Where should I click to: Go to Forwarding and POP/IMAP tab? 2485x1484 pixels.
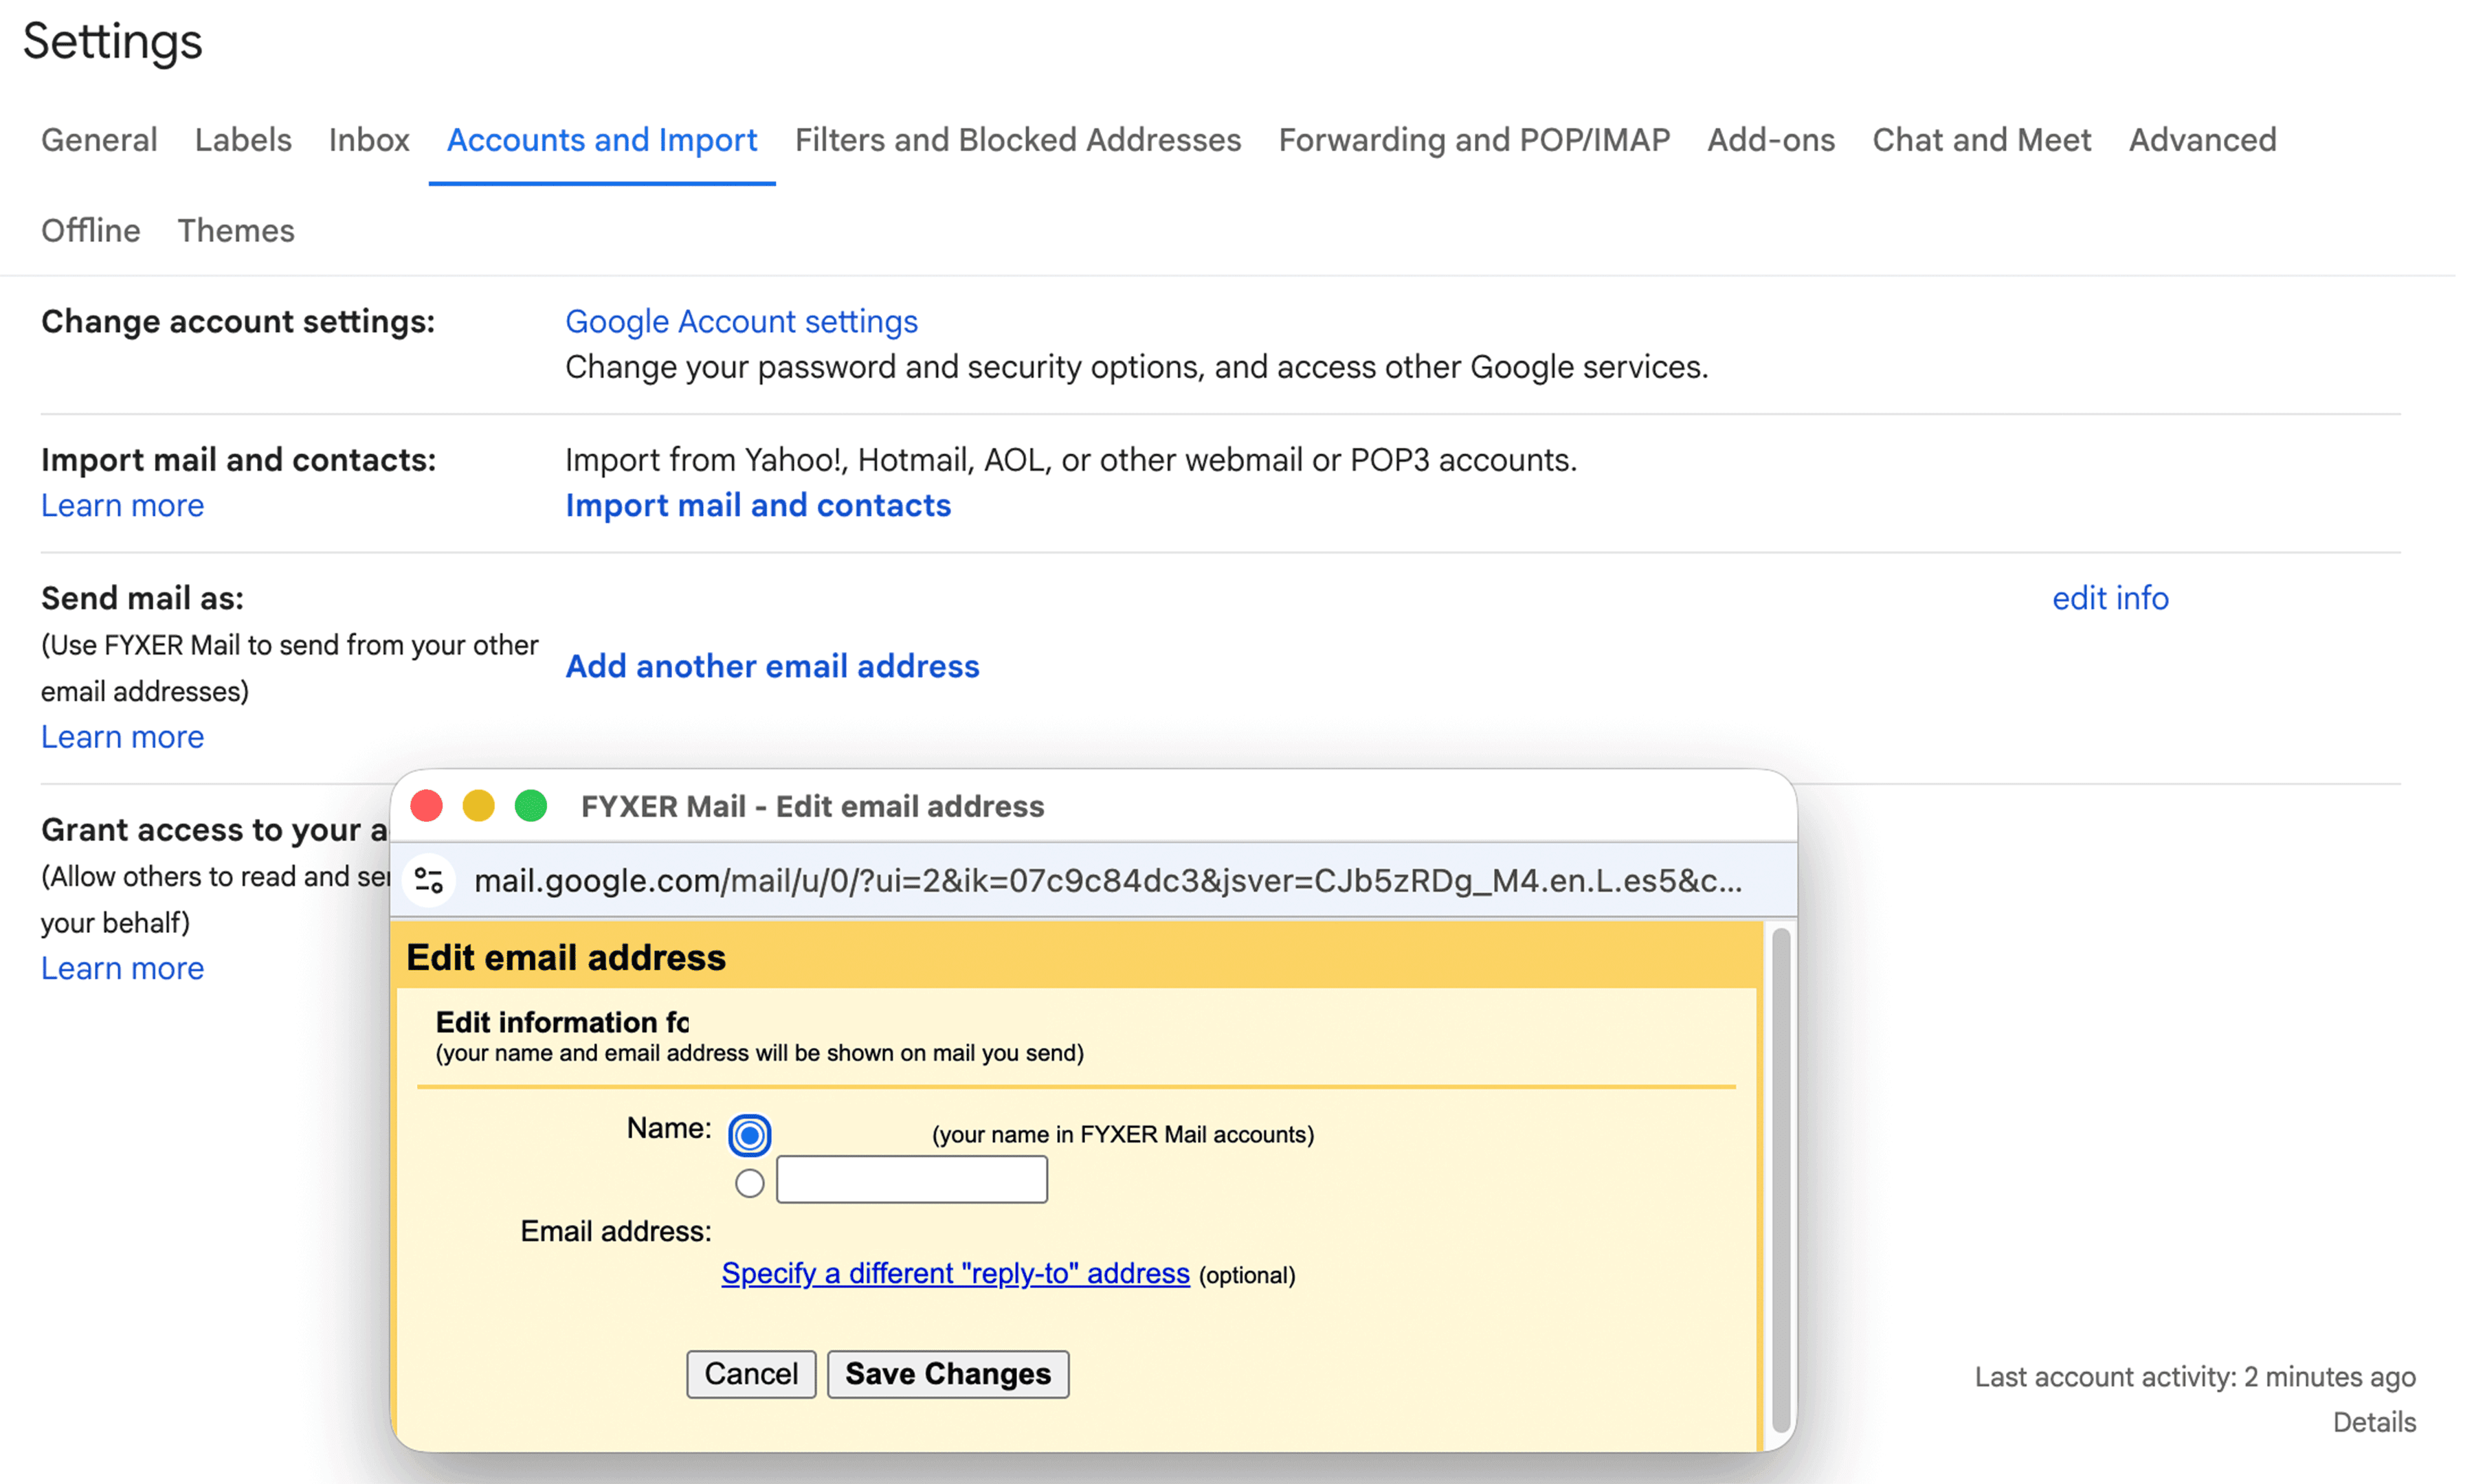click(1474, 140)
